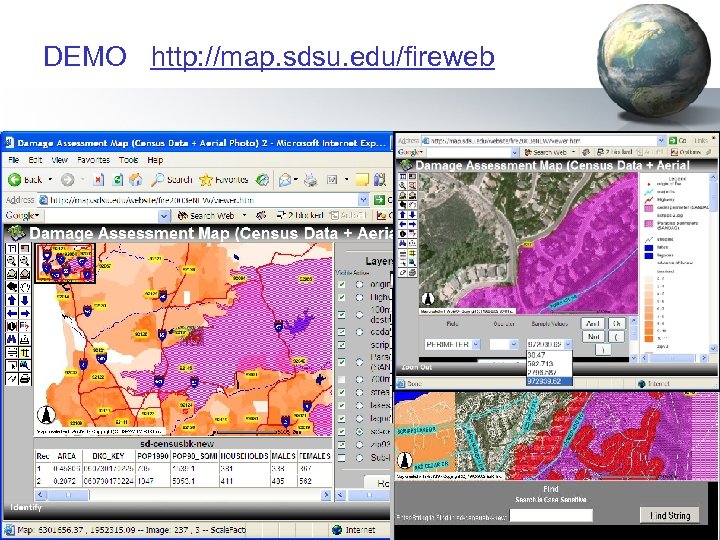
Task: Open the Tools menu
Action: coord(128,160)
